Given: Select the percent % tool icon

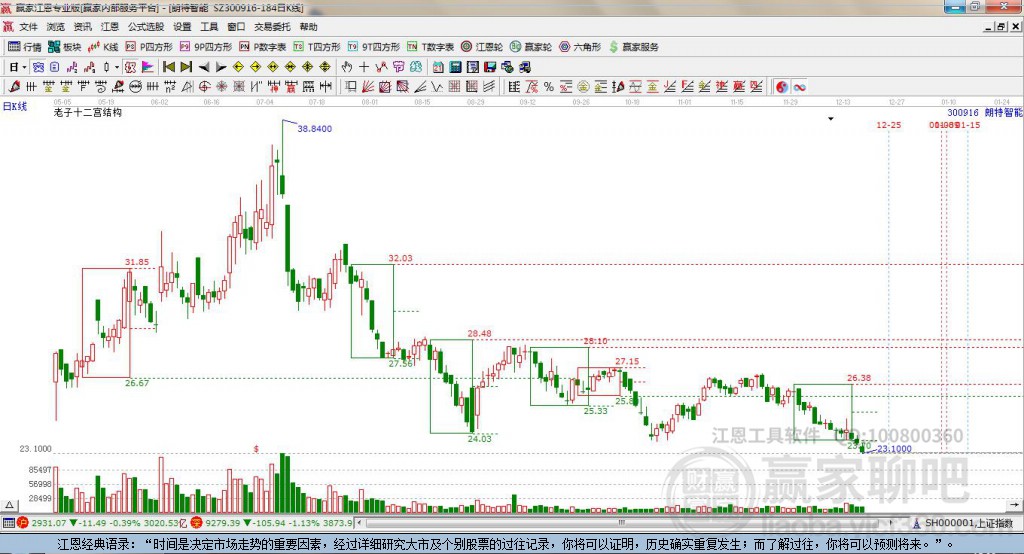Looking at the screenshot, I should tap(549, 86).
